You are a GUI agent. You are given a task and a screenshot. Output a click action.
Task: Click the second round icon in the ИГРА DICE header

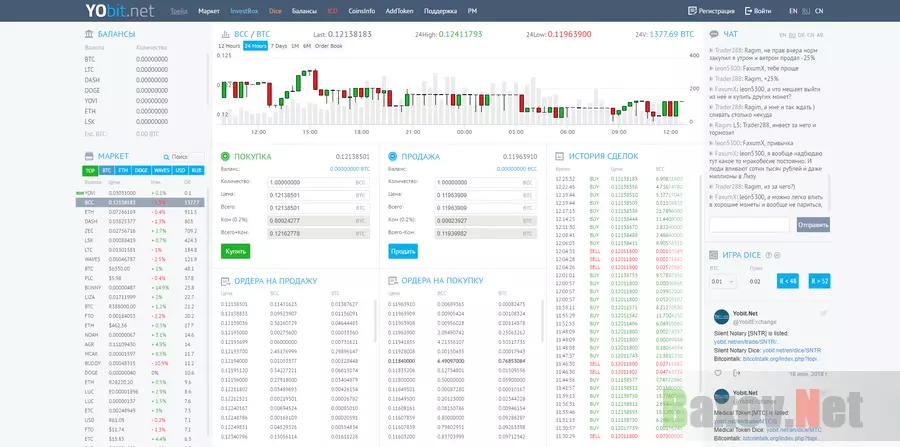777,255
